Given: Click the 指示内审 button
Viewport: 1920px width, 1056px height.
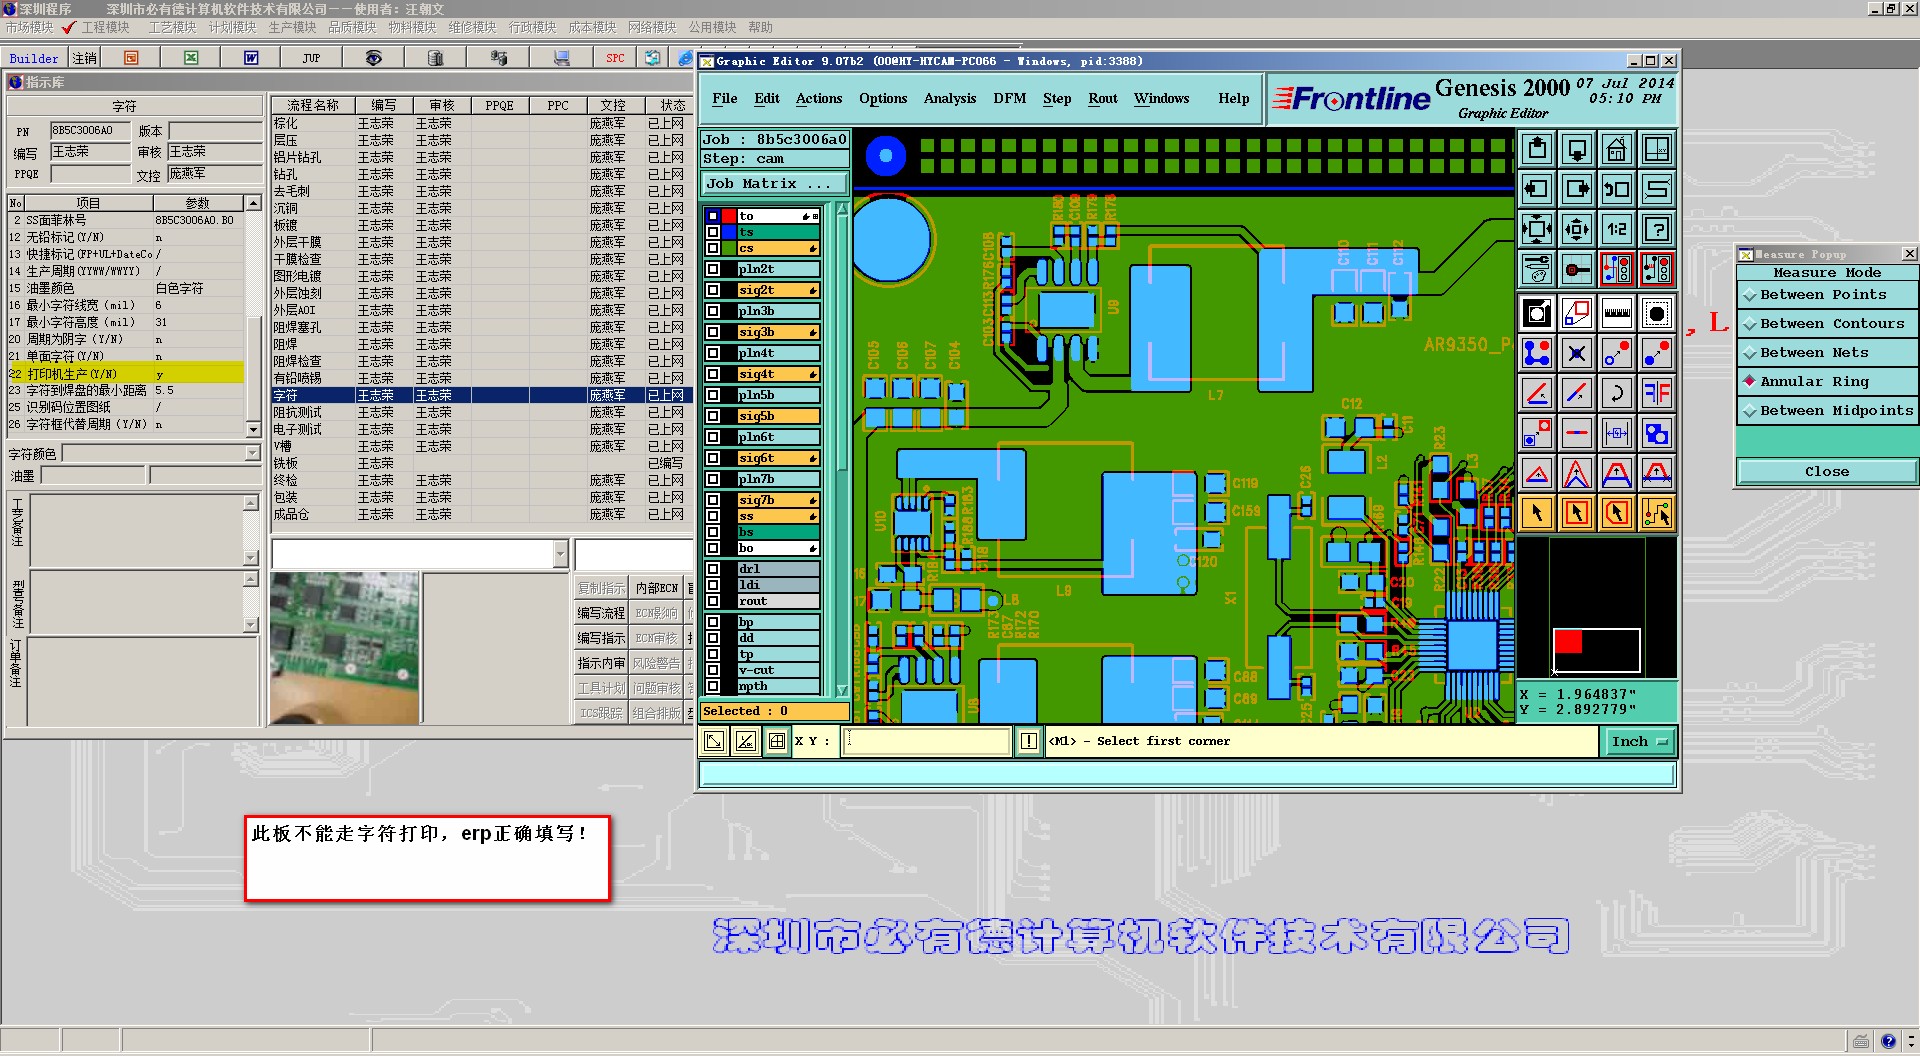Looking at the screenshot, I should (601, 663).
